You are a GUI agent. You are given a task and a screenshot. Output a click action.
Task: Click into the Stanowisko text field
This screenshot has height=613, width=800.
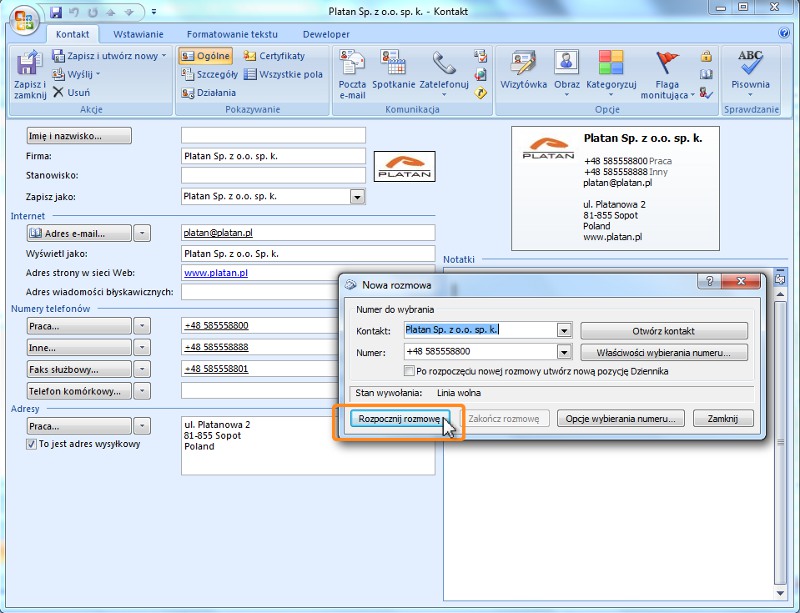[x=273, y=176]
